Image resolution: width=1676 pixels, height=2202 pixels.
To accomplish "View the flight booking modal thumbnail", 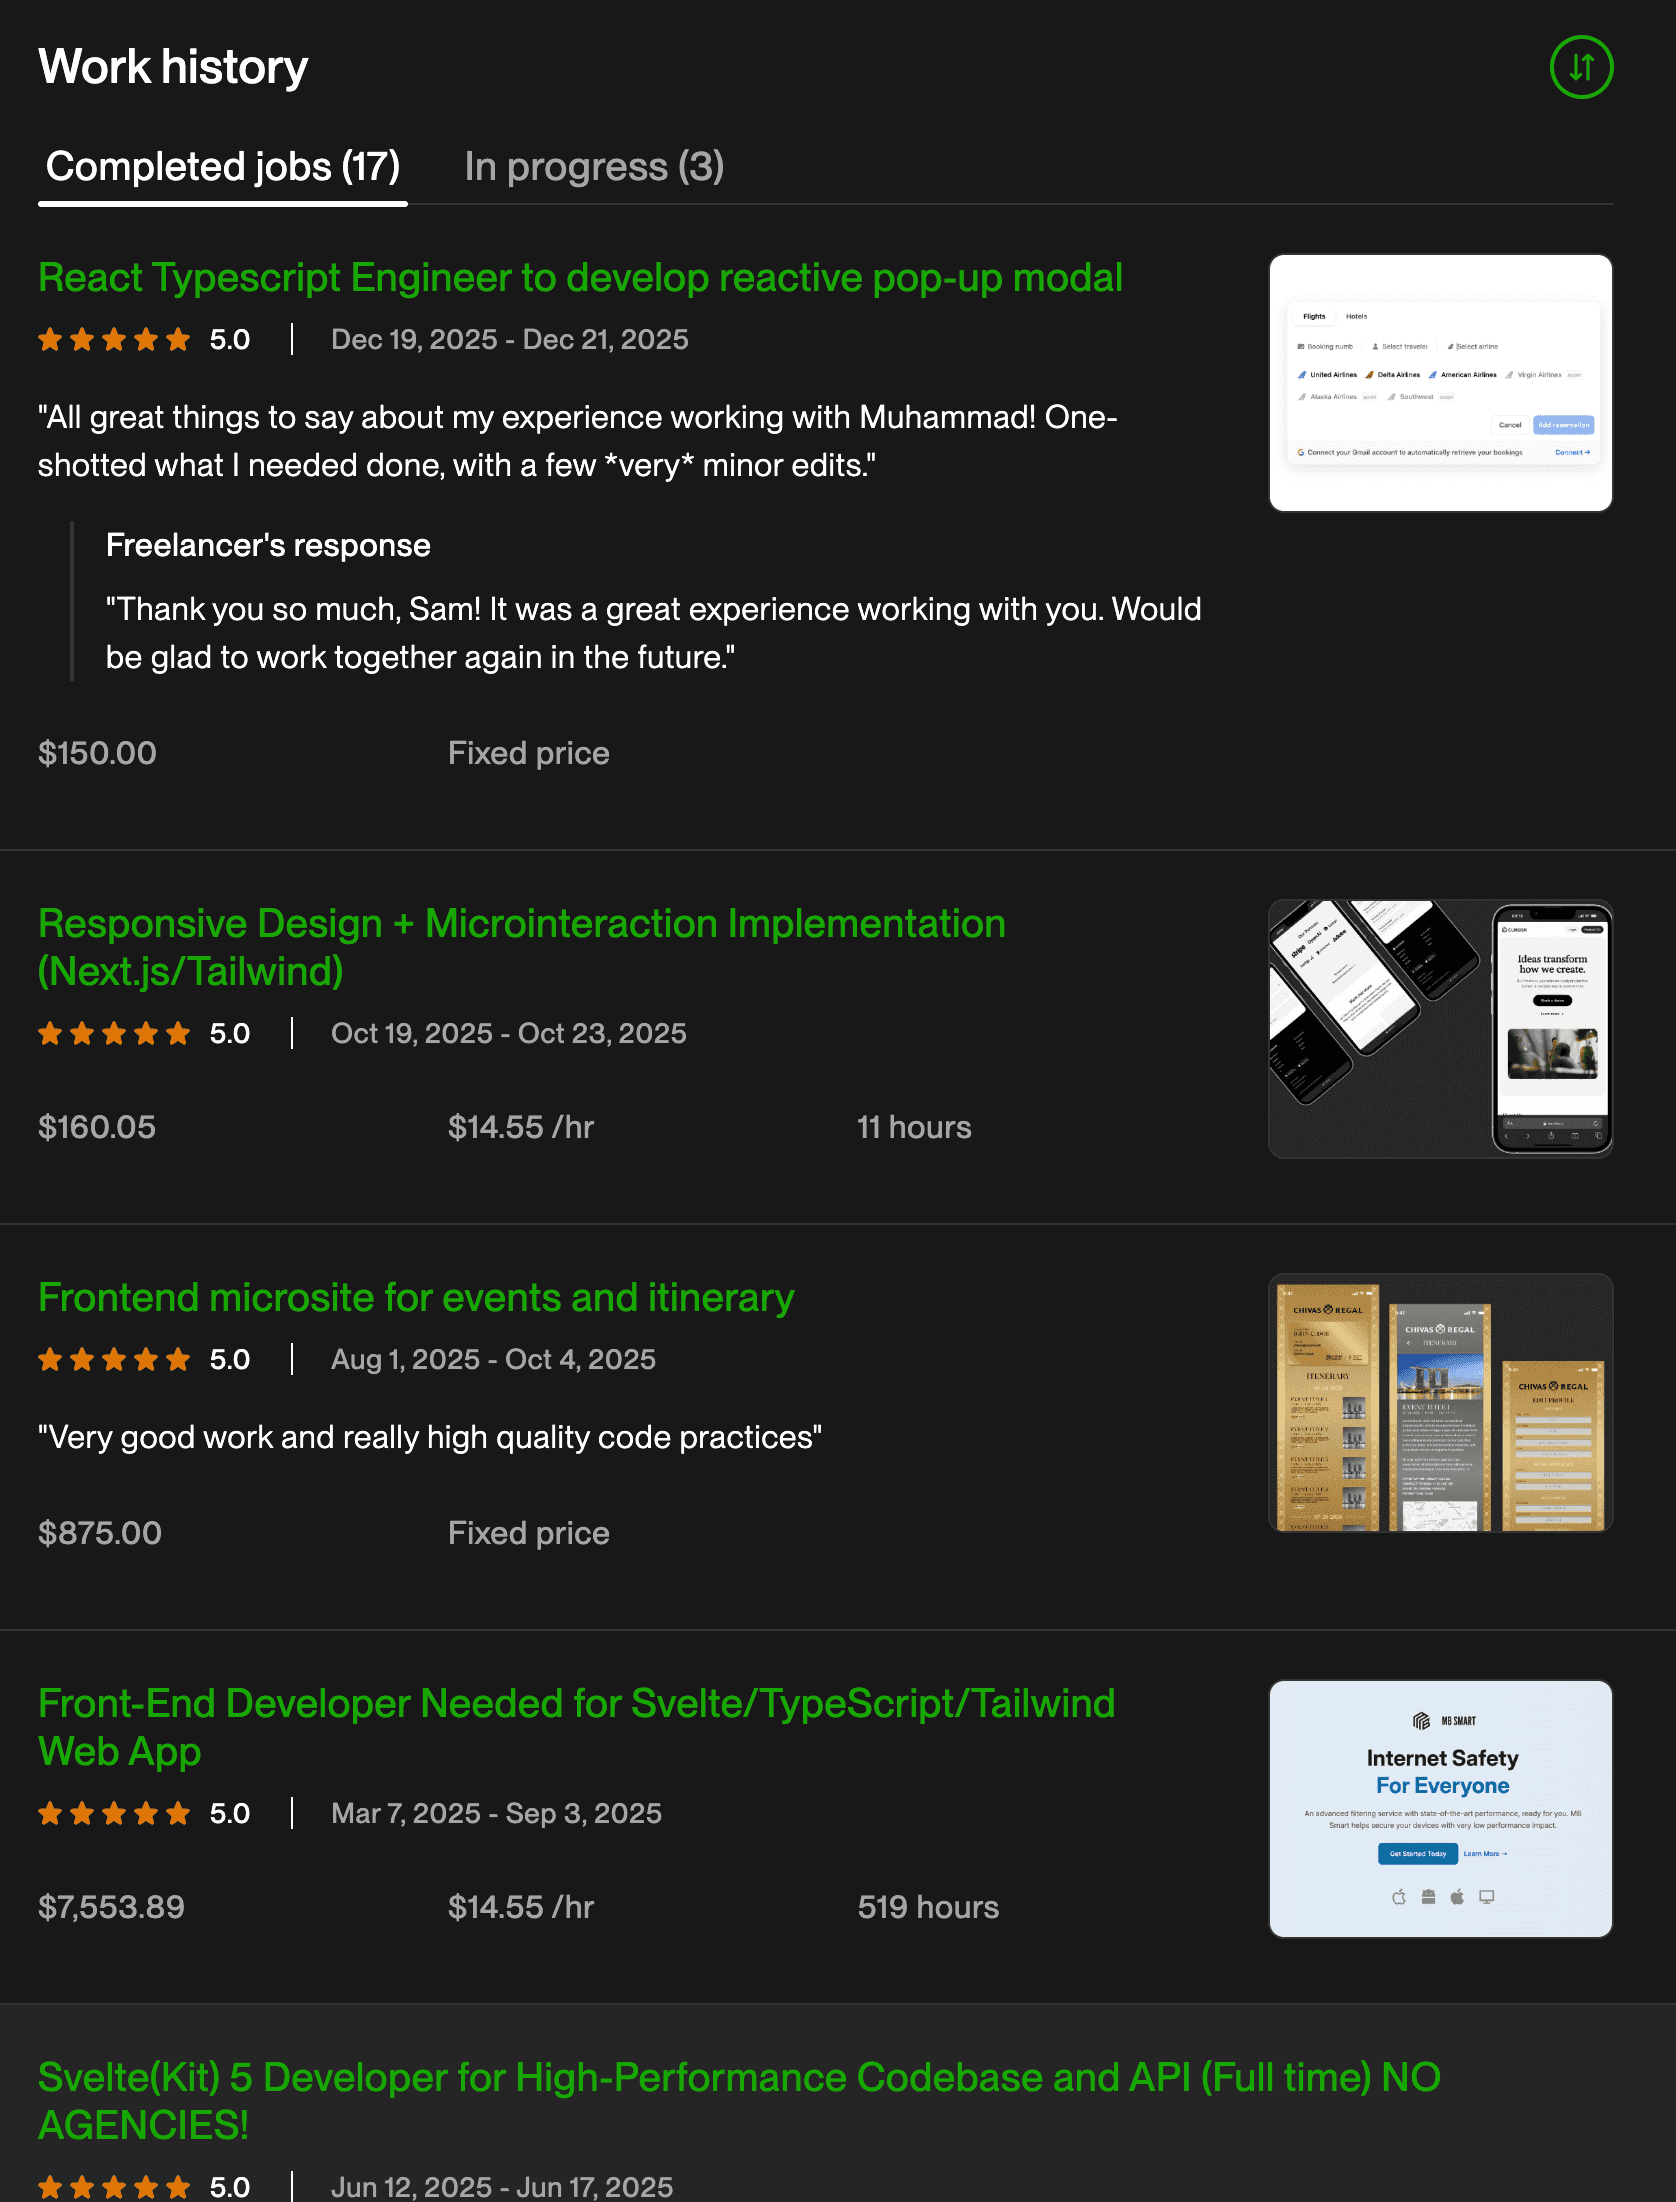I will coord(1440,383).
